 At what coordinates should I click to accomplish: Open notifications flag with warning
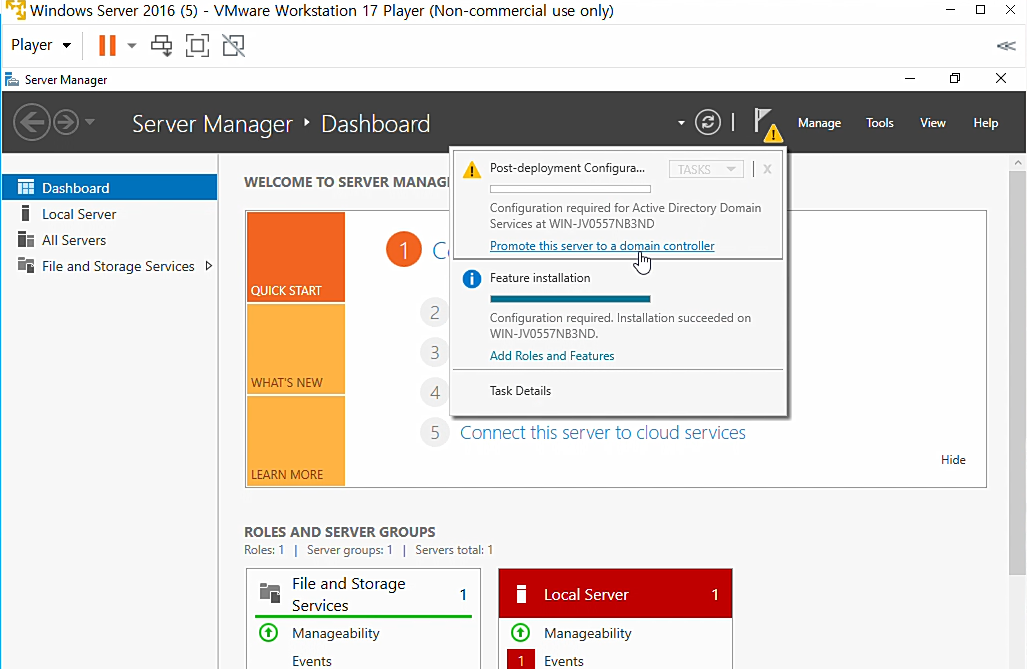point(766,124)
